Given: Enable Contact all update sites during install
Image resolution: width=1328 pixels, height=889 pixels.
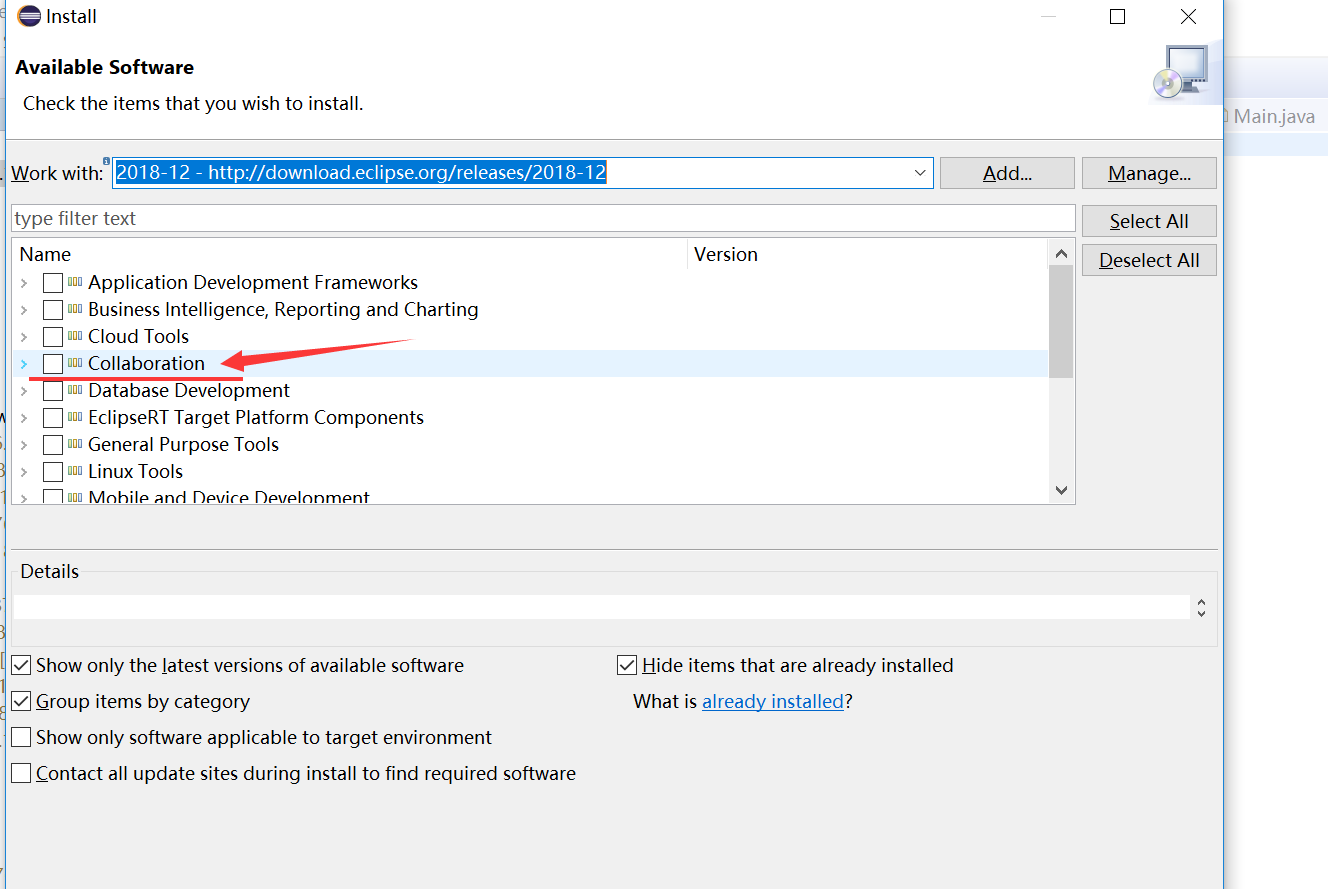Looking at the screenshot, I should [21, 772].
